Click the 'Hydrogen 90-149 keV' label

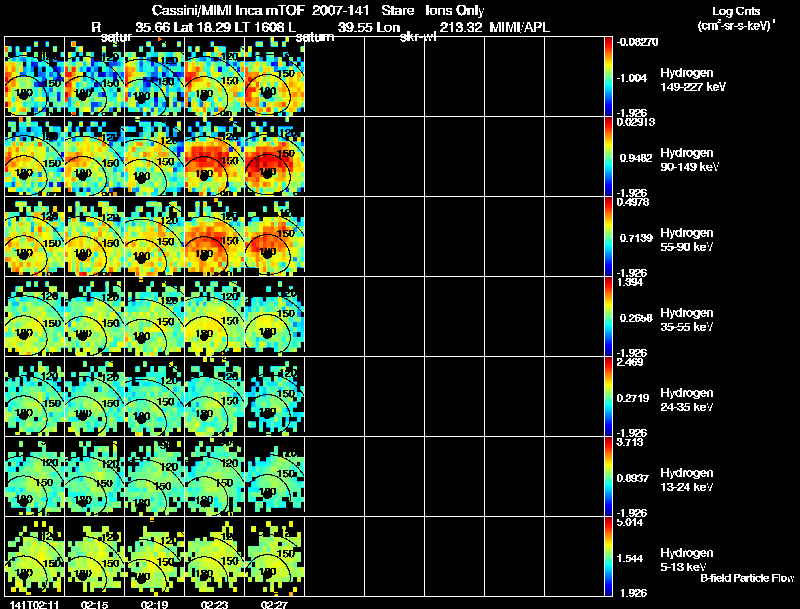coord(690,160)
